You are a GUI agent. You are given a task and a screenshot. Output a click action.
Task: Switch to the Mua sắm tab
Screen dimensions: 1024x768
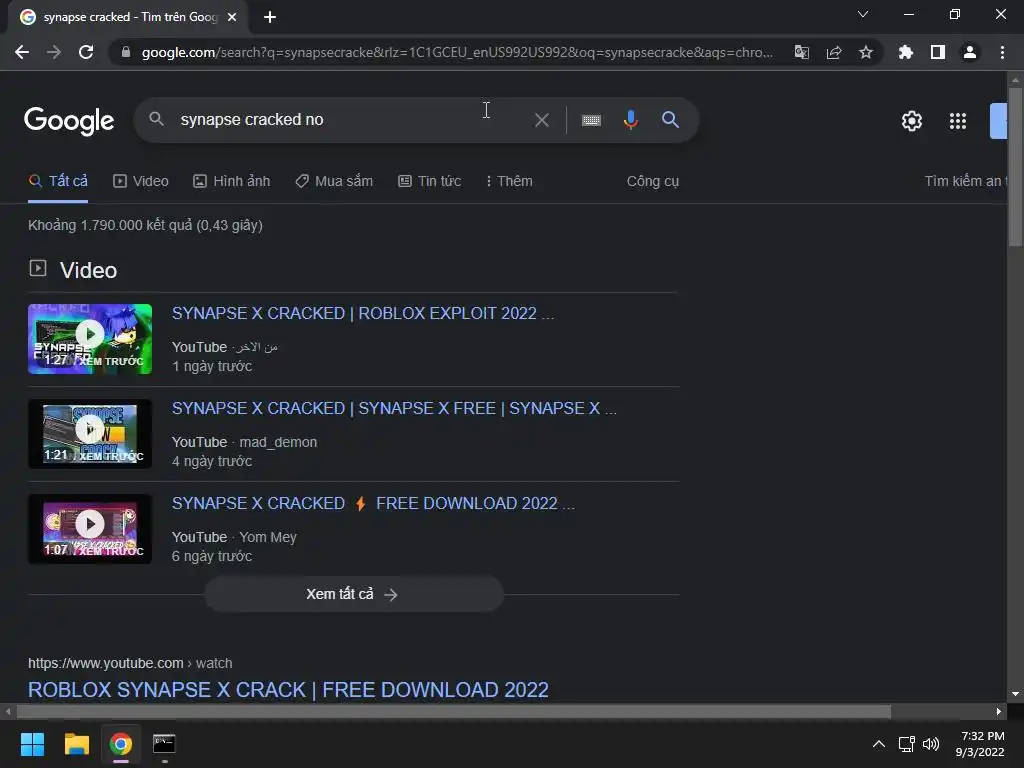coord(334,181)
